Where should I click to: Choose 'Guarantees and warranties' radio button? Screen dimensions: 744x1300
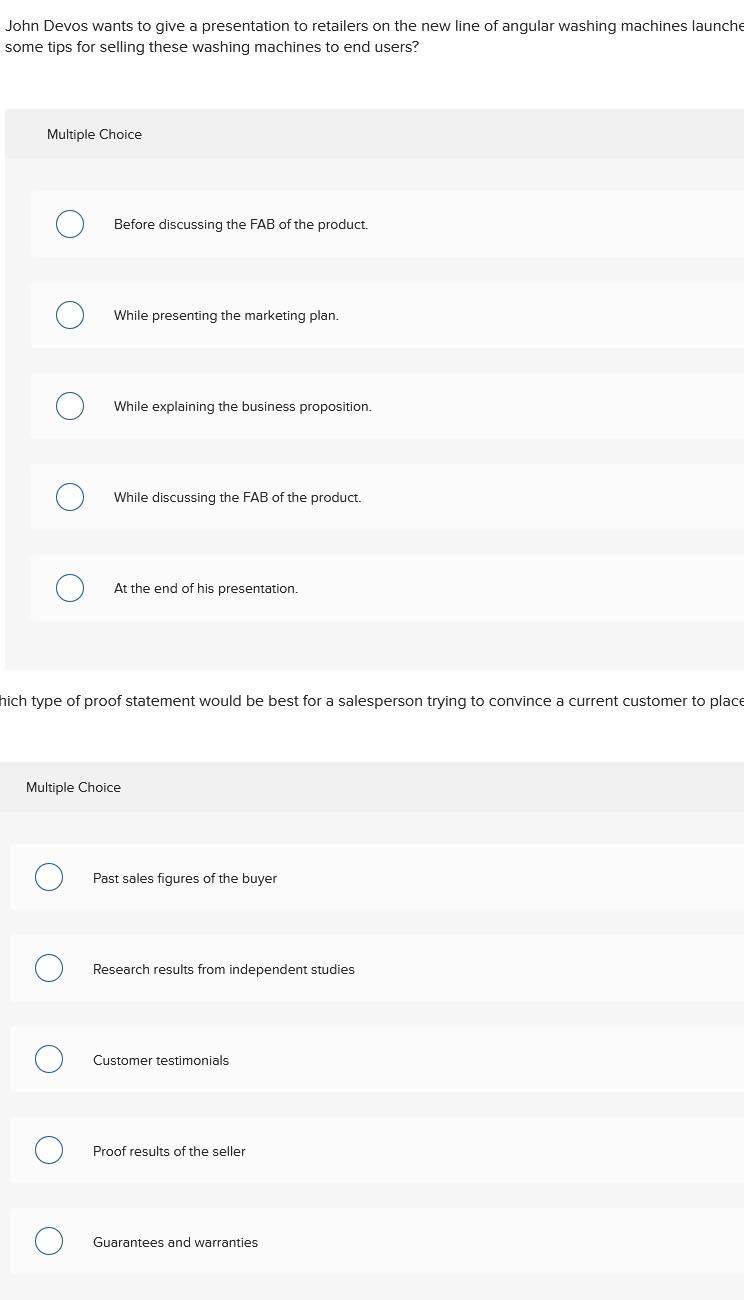[x=49, y=1241]
